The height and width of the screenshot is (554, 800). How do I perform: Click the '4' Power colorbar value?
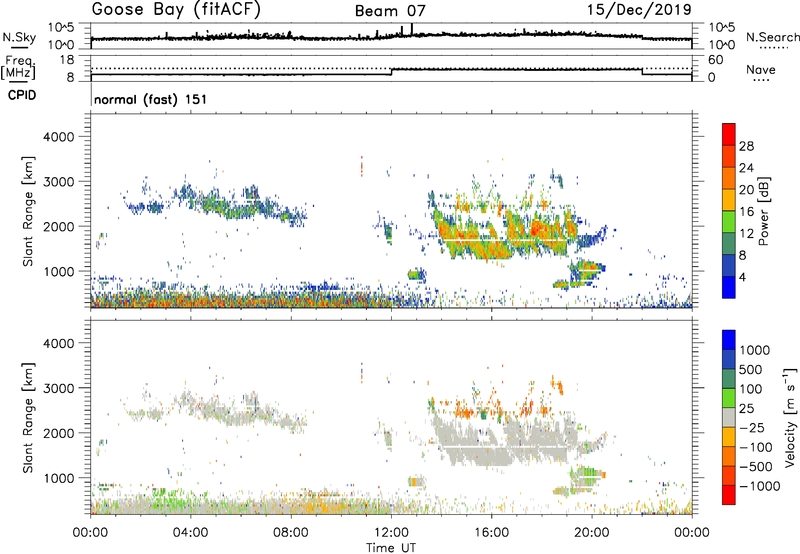[x=743, y=277]
